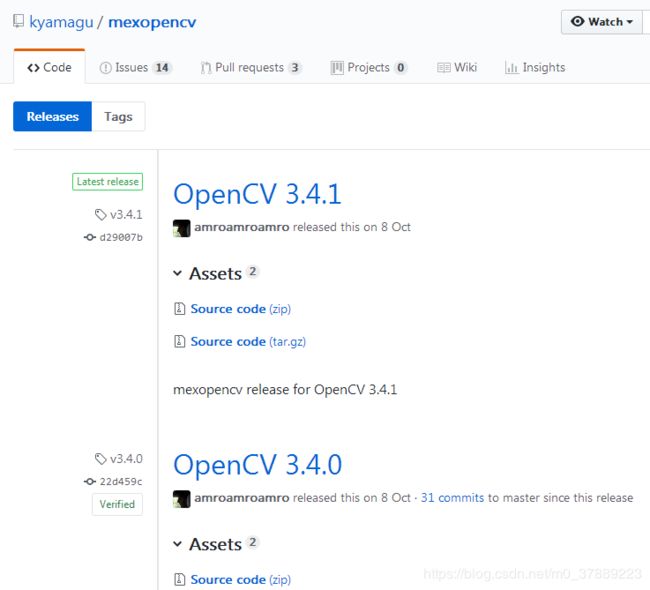Click text 'mexopencv release for OpenCV 3.4.1'

click(285, 390)
